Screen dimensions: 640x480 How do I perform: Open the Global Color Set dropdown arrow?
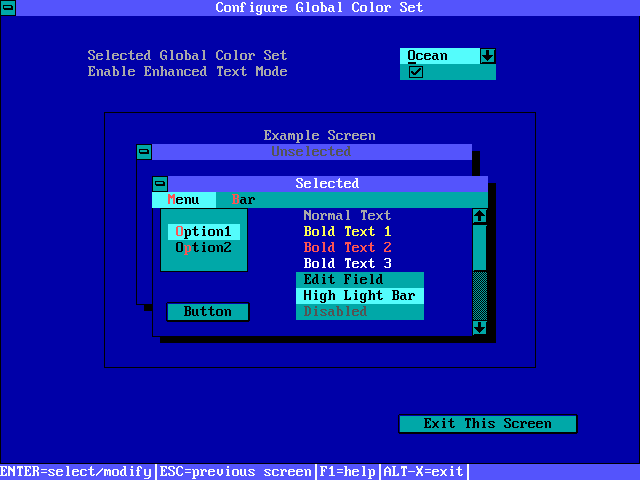[487, 56]
